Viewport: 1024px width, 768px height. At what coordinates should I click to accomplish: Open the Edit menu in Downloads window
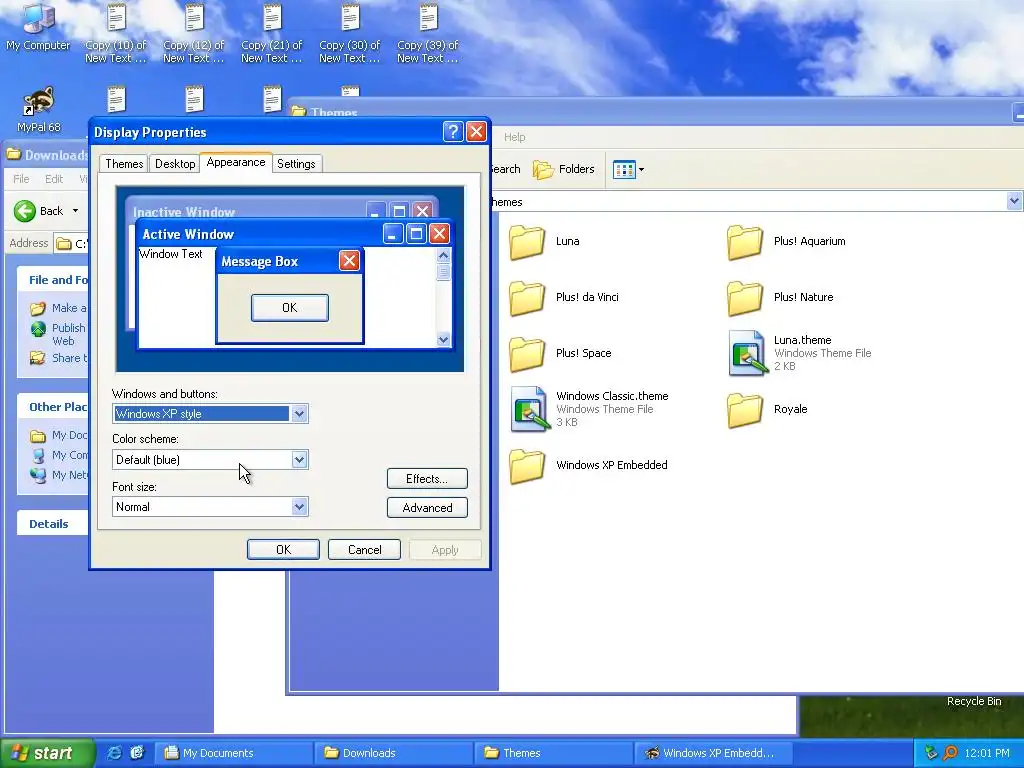click(54, 179)
